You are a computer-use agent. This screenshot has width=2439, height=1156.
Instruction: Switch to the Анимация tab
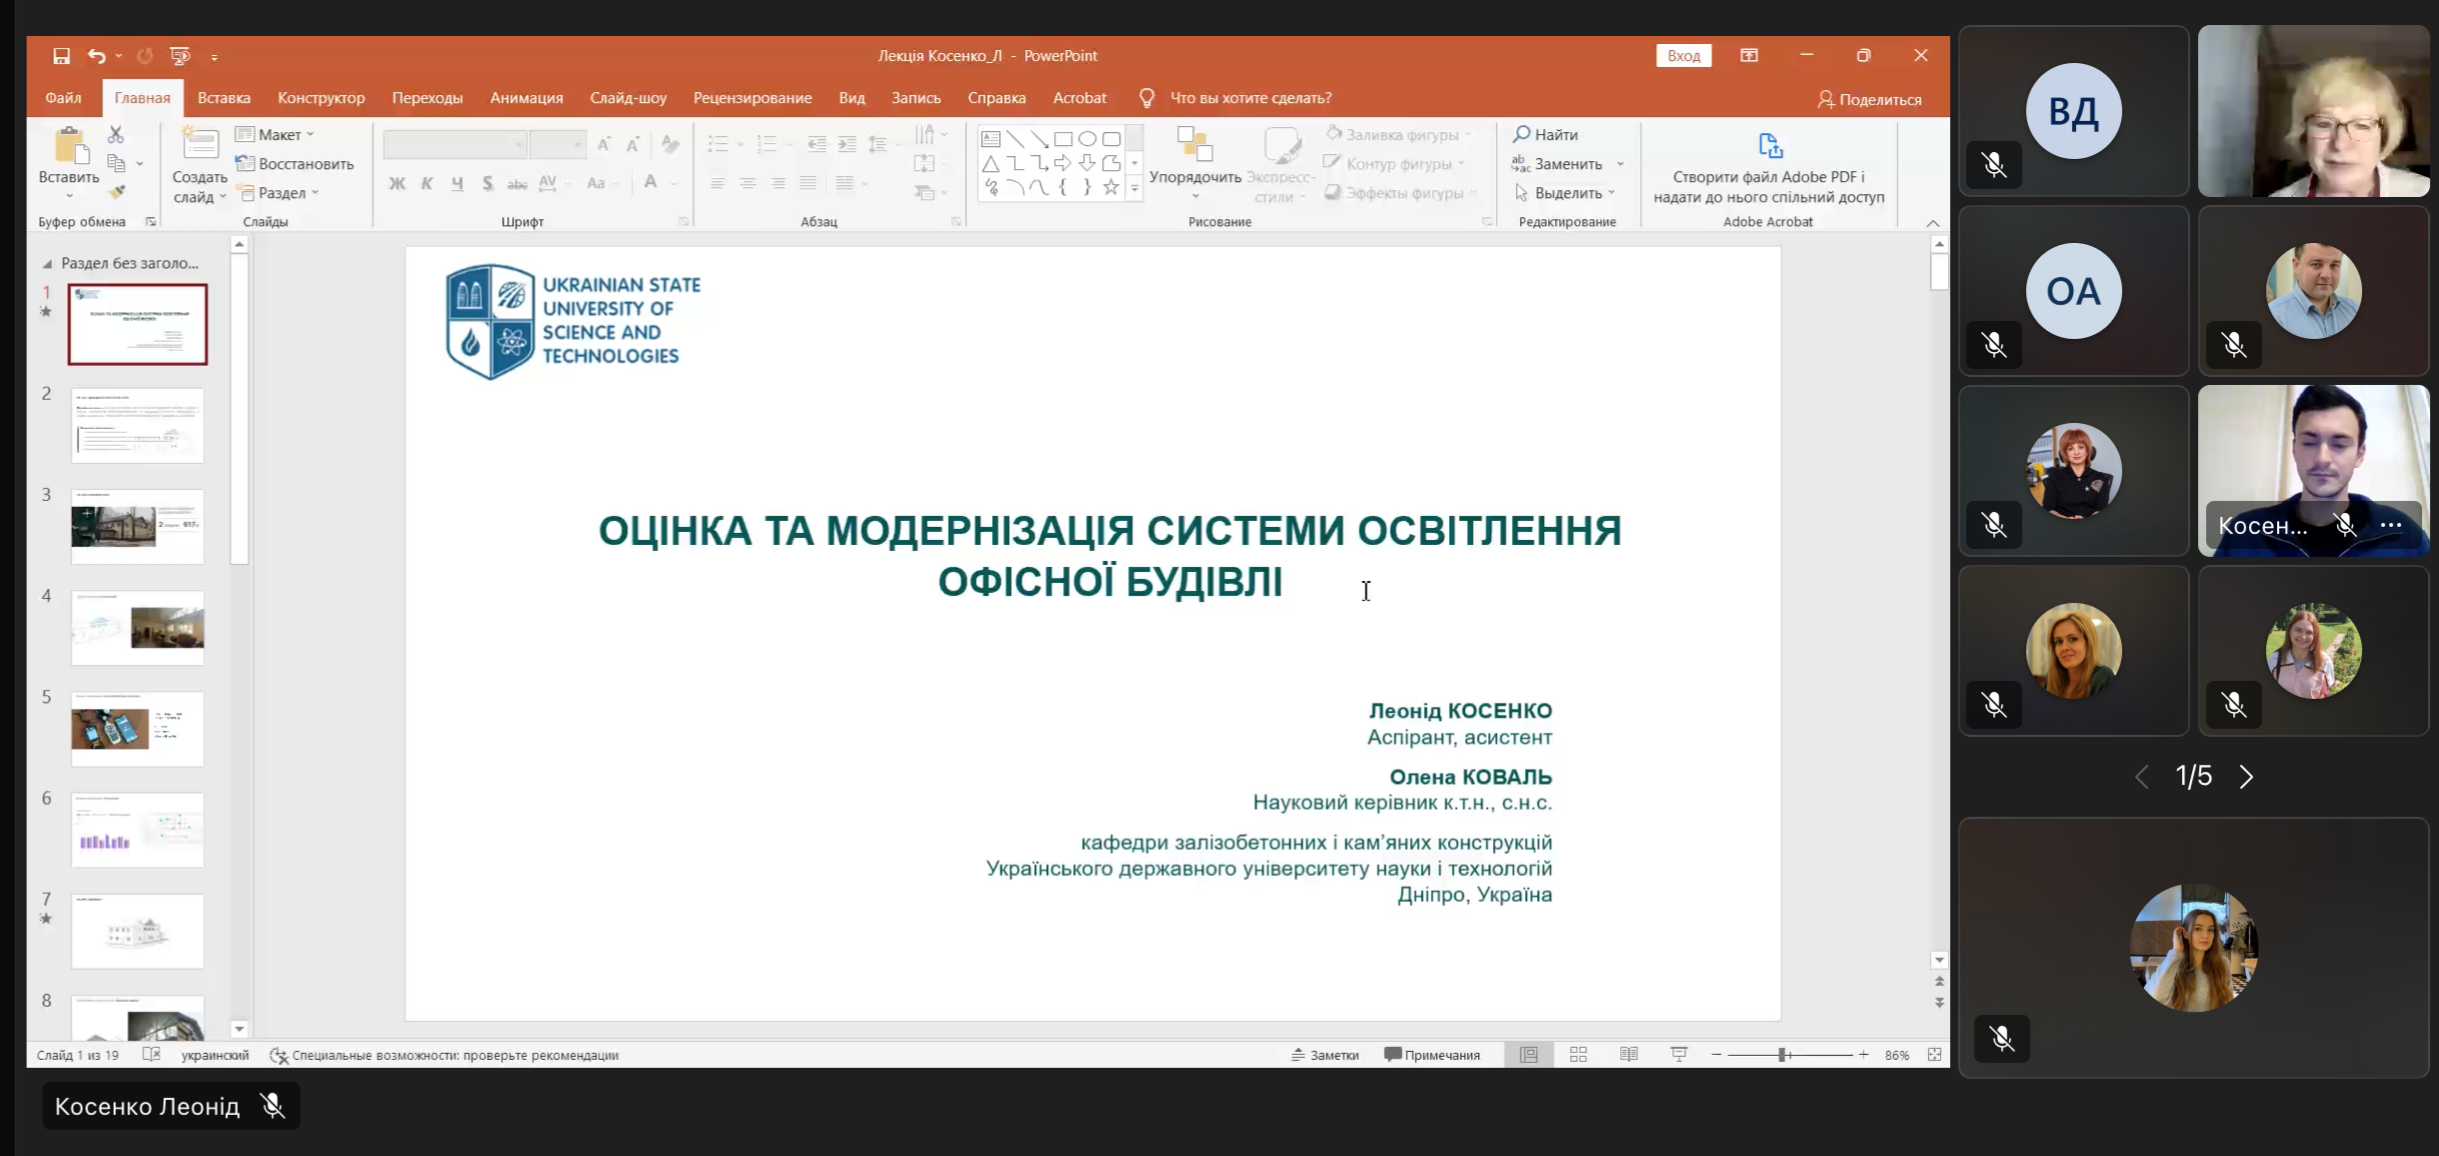pyautogui.click(x=526, y=98)
